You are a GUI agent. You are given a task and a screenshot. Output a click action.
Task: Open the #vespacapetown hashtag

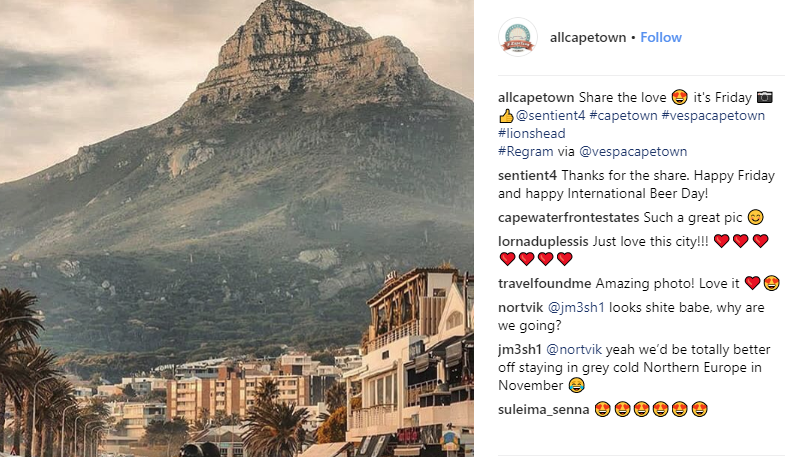point(713,116)
